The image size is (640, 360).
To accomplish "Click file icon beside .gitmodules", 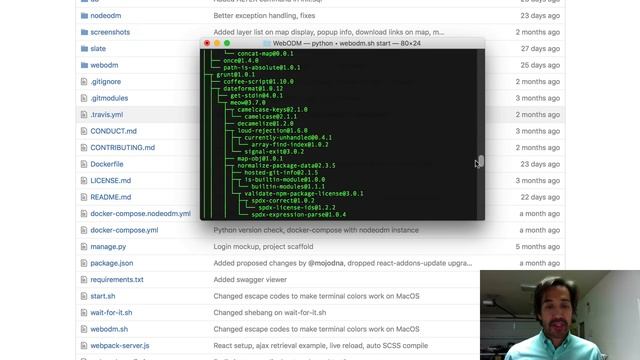I will 84,98.
